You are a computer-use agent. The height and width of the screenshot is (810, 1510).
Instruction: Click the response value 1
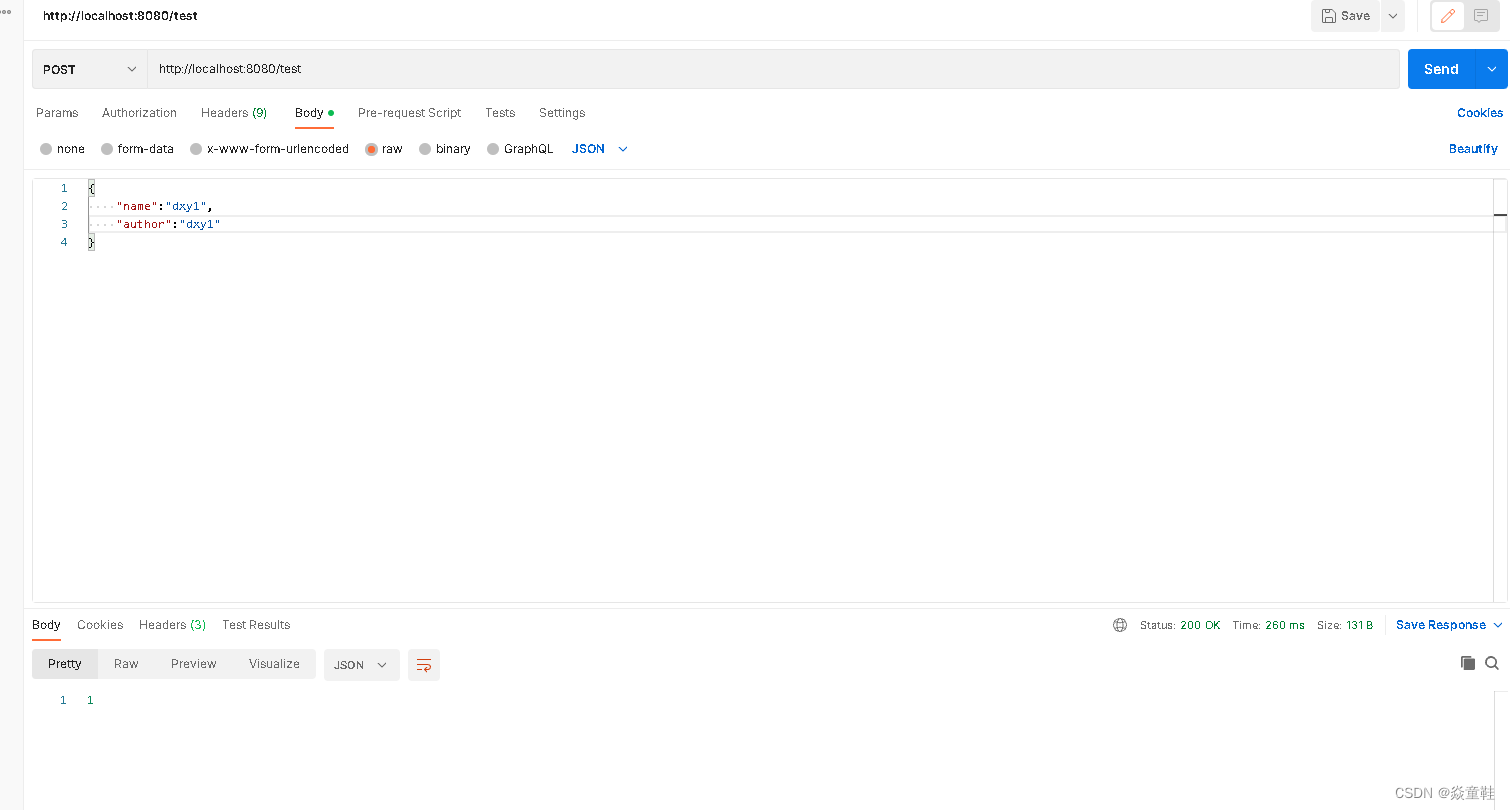pyautogui.click(x=90, y=700)
